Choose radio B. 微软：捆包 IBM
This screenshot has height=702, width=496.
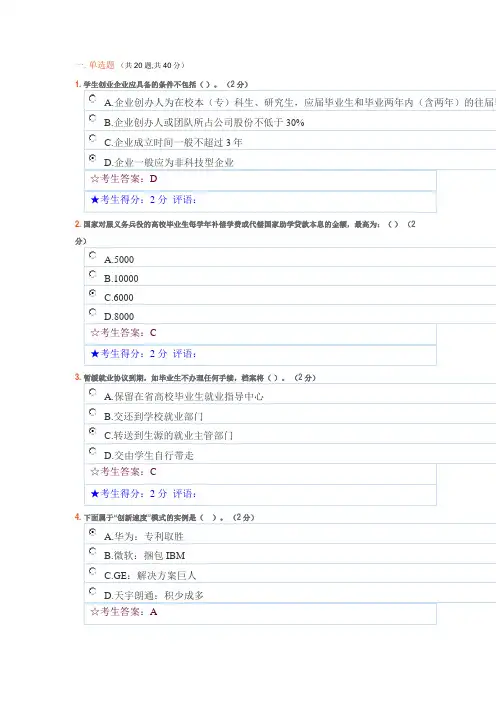click(x=93, y=551)
